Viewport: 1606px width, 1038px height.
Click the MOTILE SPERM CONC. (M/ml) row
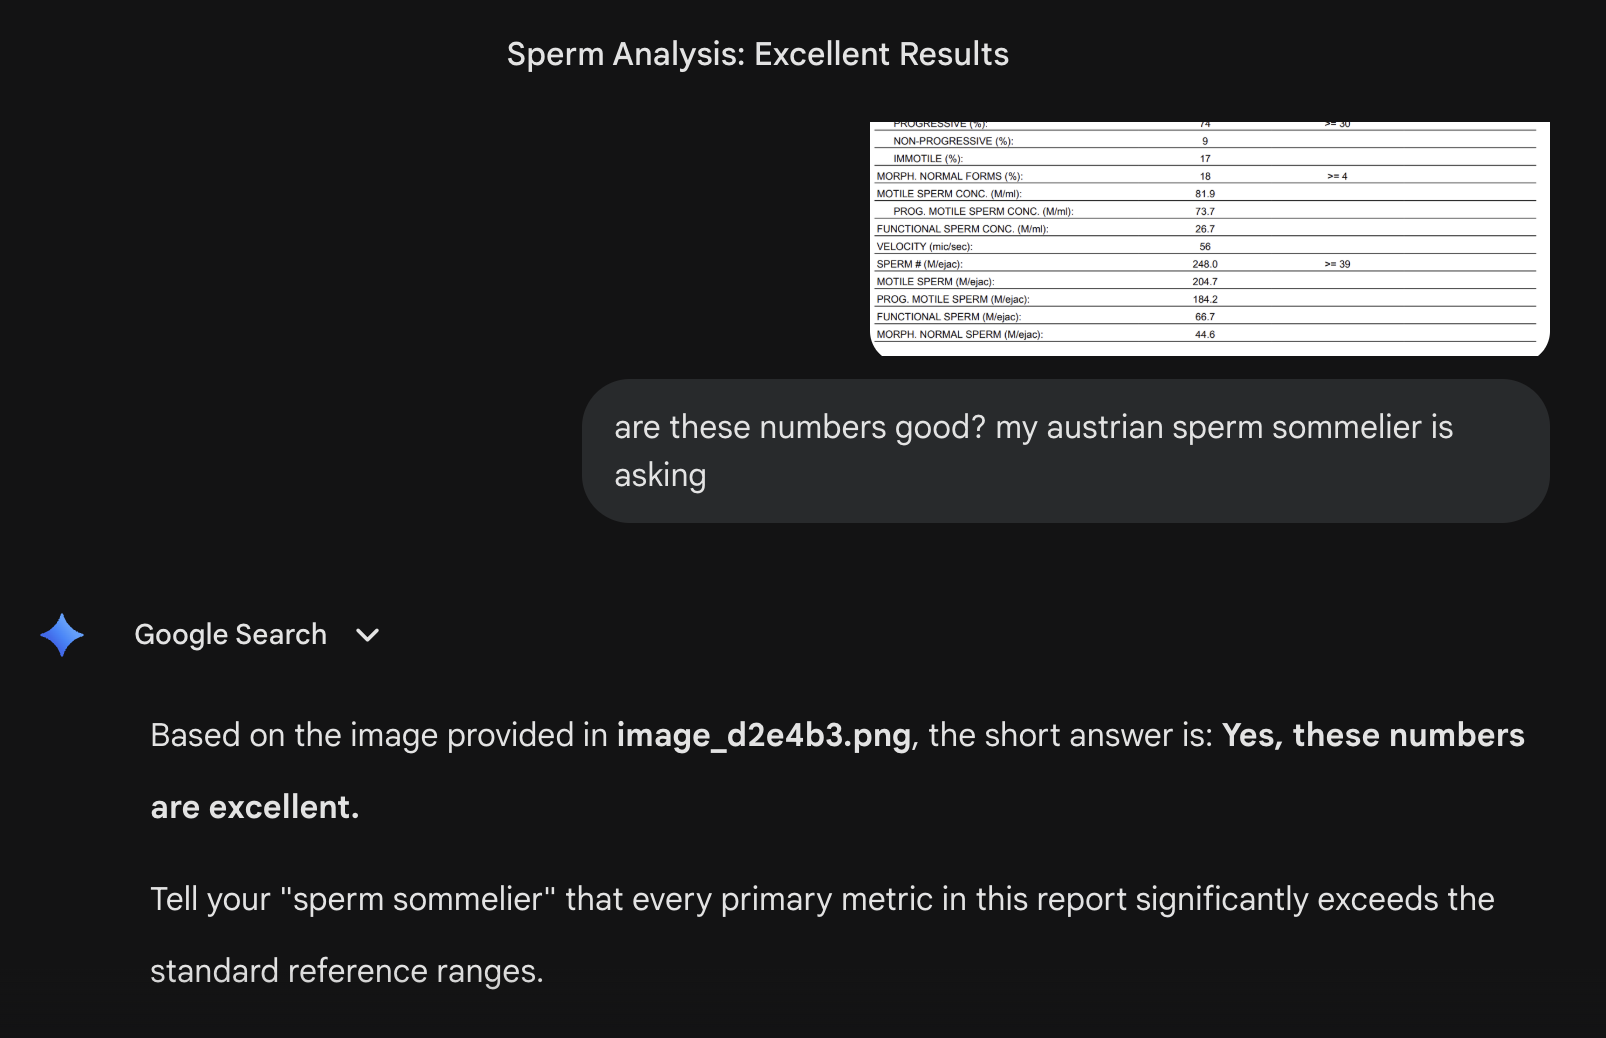point(1205,194)
